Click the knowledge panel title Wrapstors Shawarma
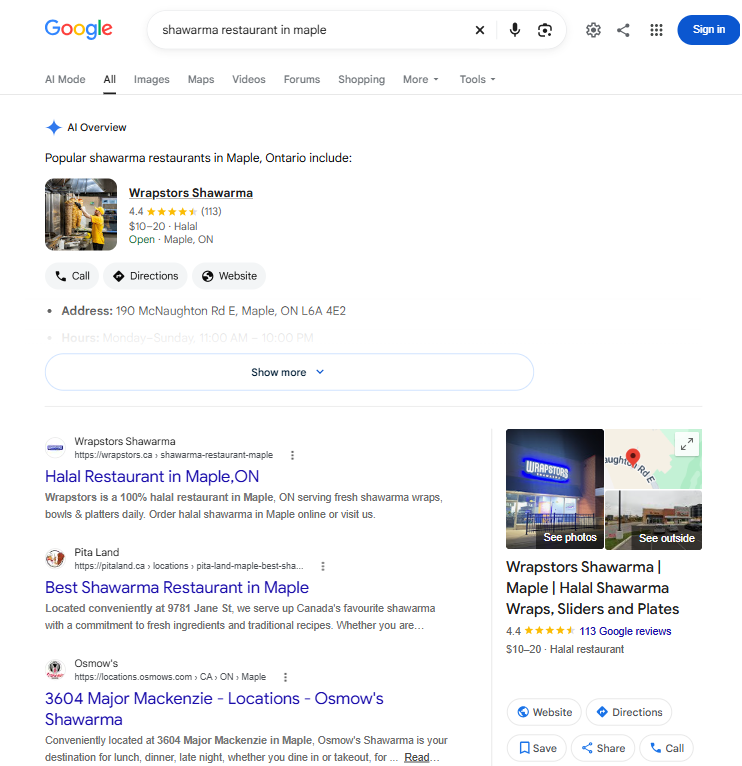This screenshot has width=742, height=766. click(593, 588)
